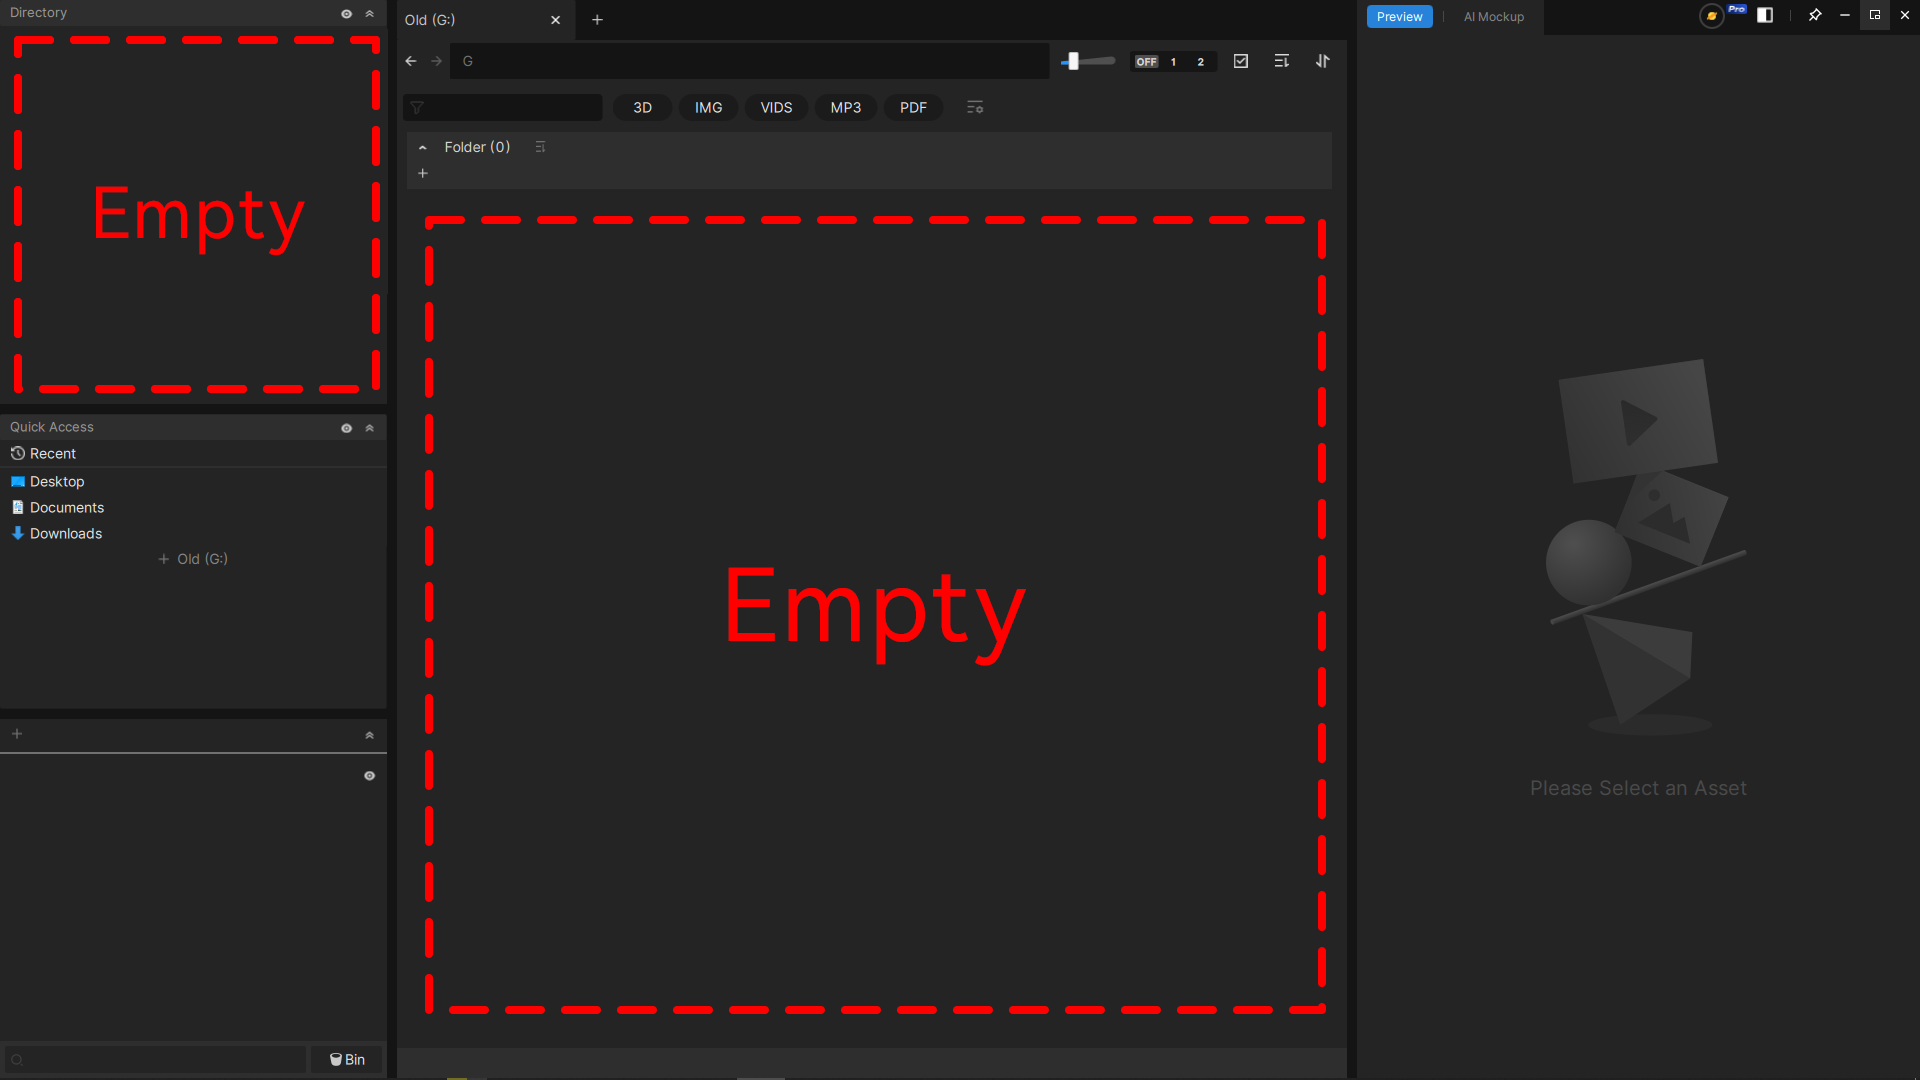Toggle Quick Access panel eye icon
1920x1080 pixels.
click(346, 428)
